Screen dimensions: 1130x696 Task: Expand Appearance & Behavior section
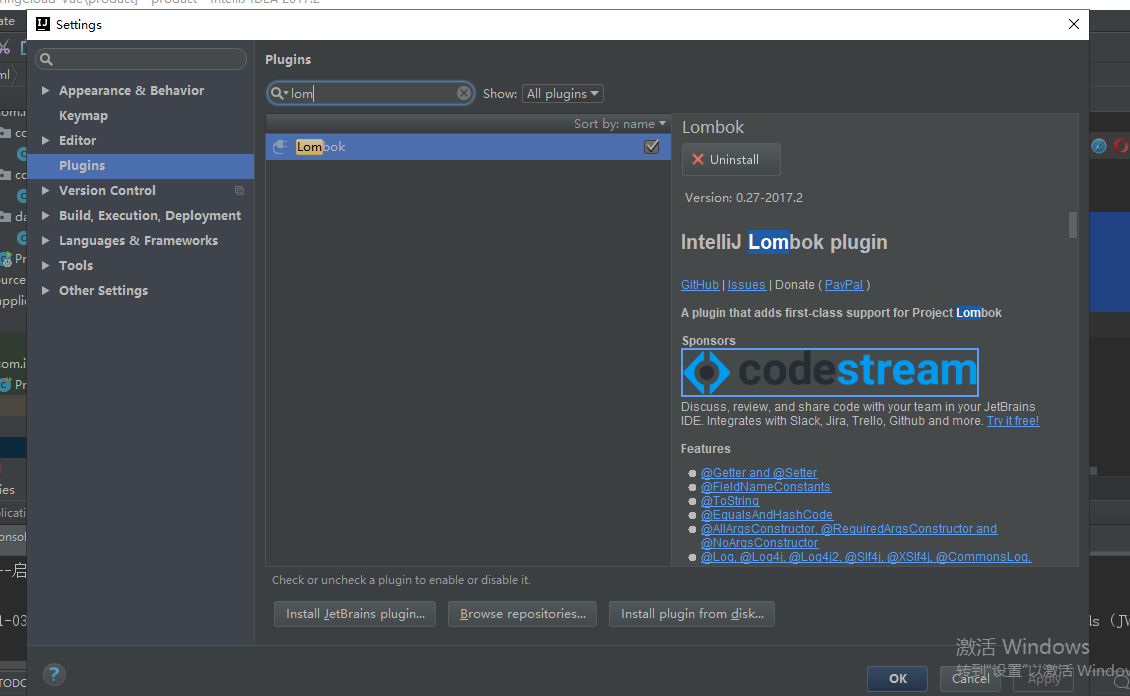pyautogui.click(x=45, y=91)
